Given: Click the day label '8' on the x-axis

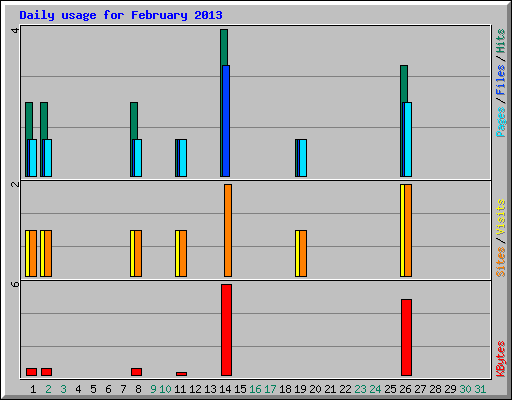Looking at the screenshot, I should tap(138, 389).
